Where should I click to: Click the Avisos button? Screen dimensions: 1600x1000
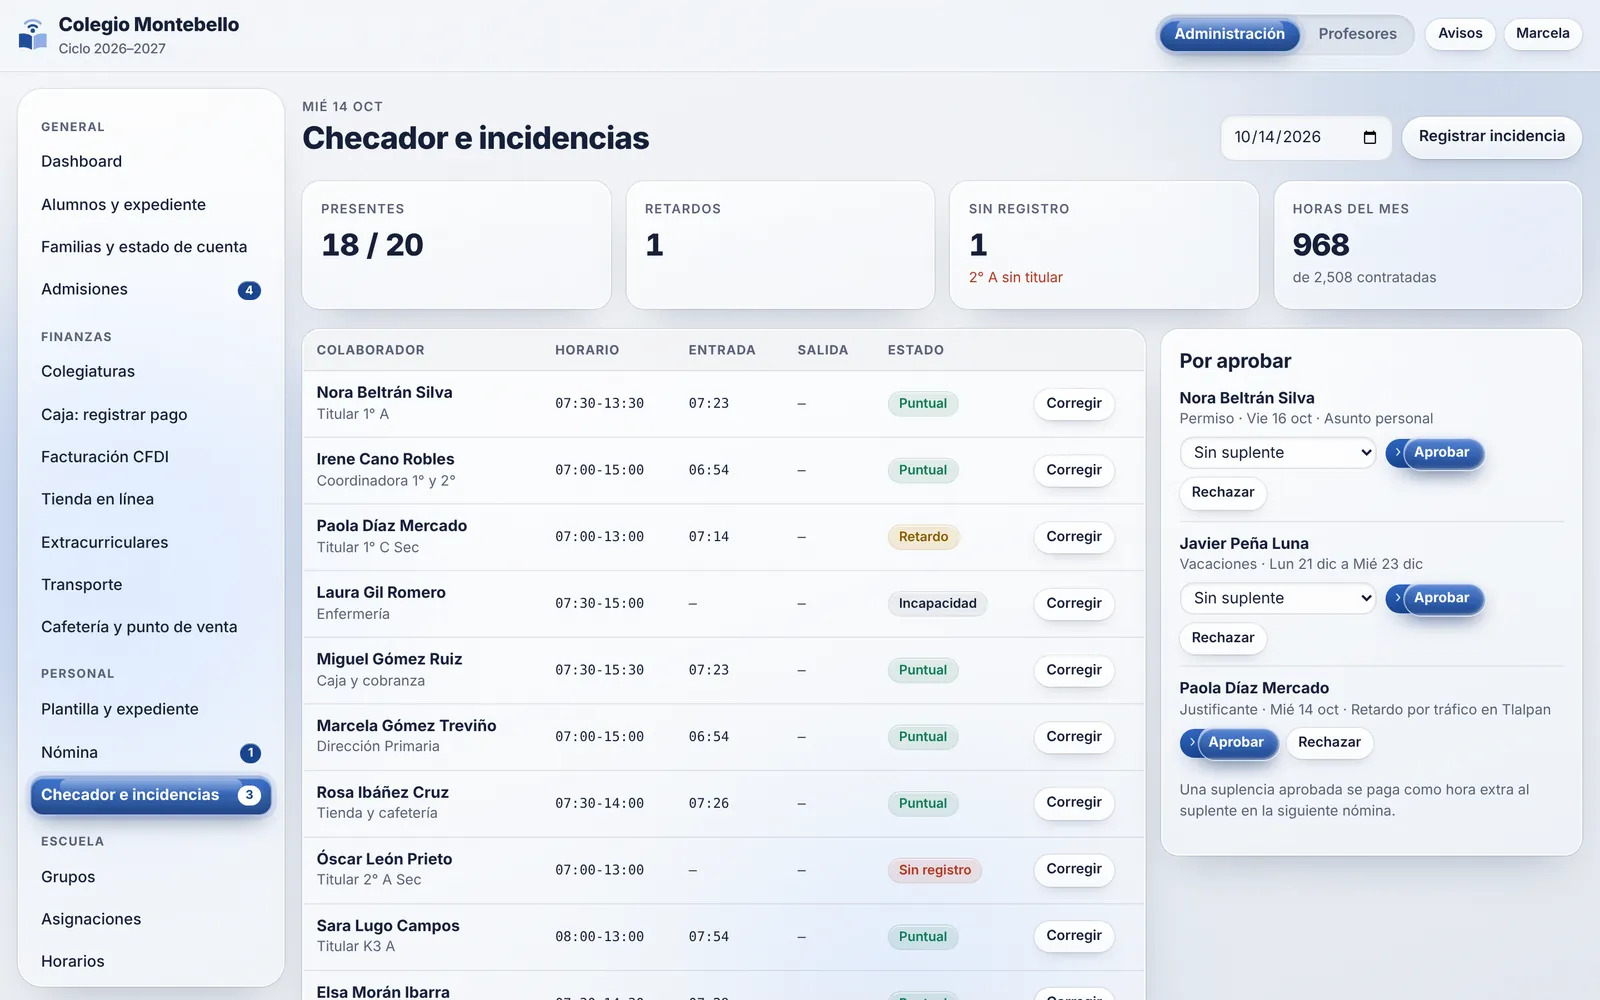1460,34
